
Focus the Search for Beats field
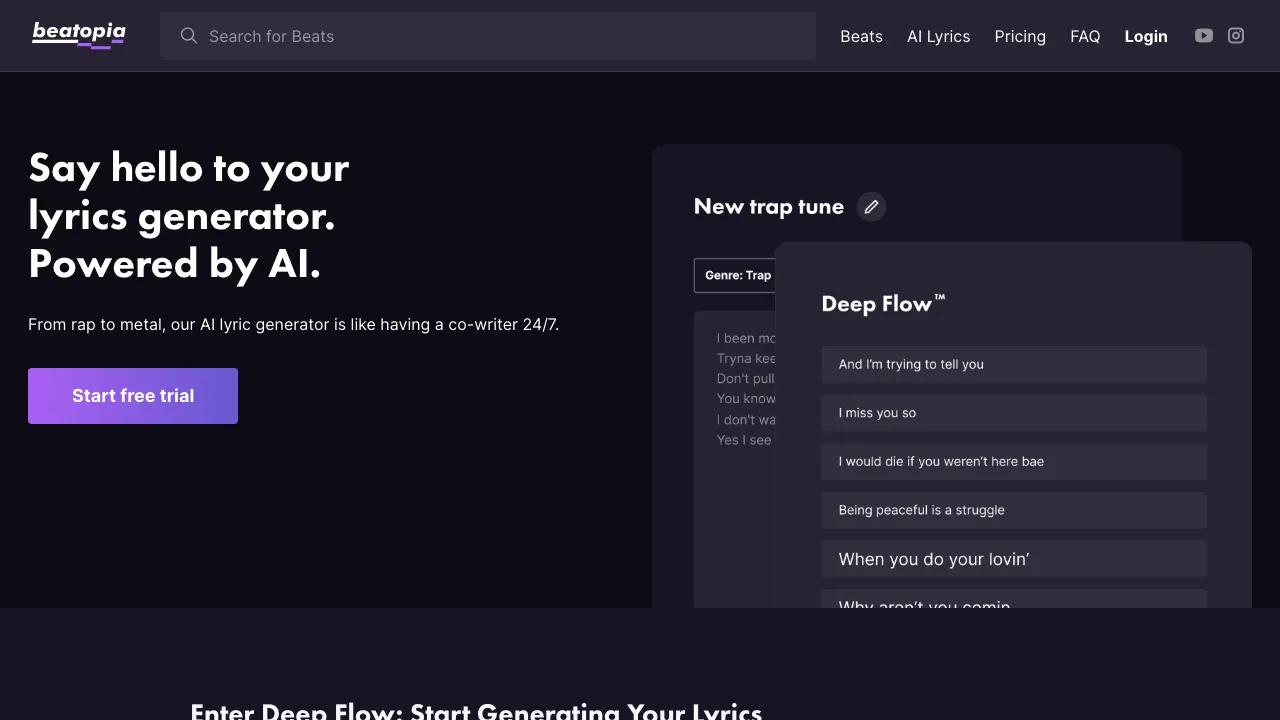click(500, 36)
